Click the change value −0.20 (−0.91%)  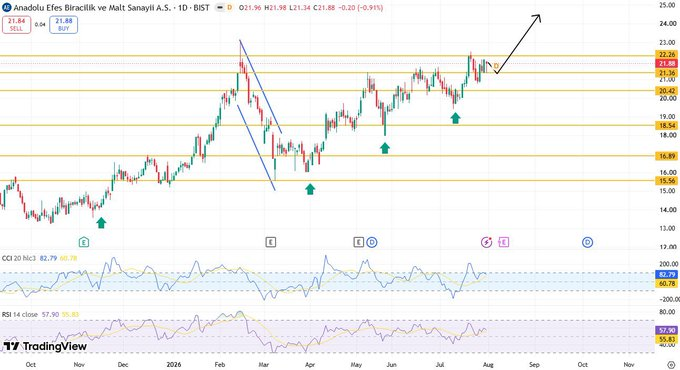tap(360, 7)
